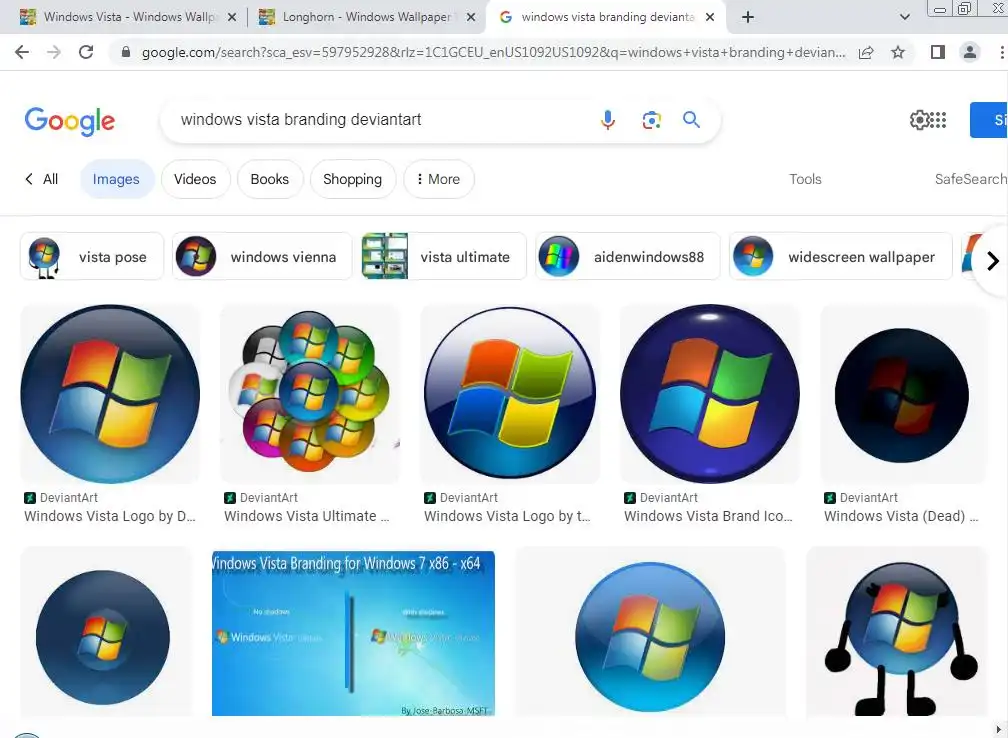Viewport: 1008px width, 738px height.
Task: Close the Longhorn Wallpaper tab
Action: [x=471, y=17]
